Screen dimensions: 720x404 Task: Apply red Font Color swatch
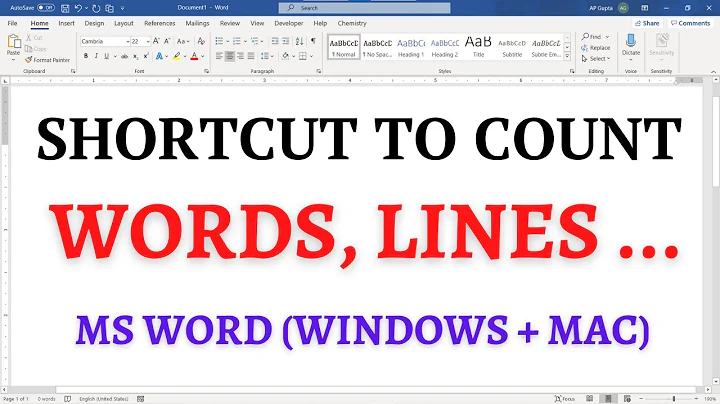[194, 56]
